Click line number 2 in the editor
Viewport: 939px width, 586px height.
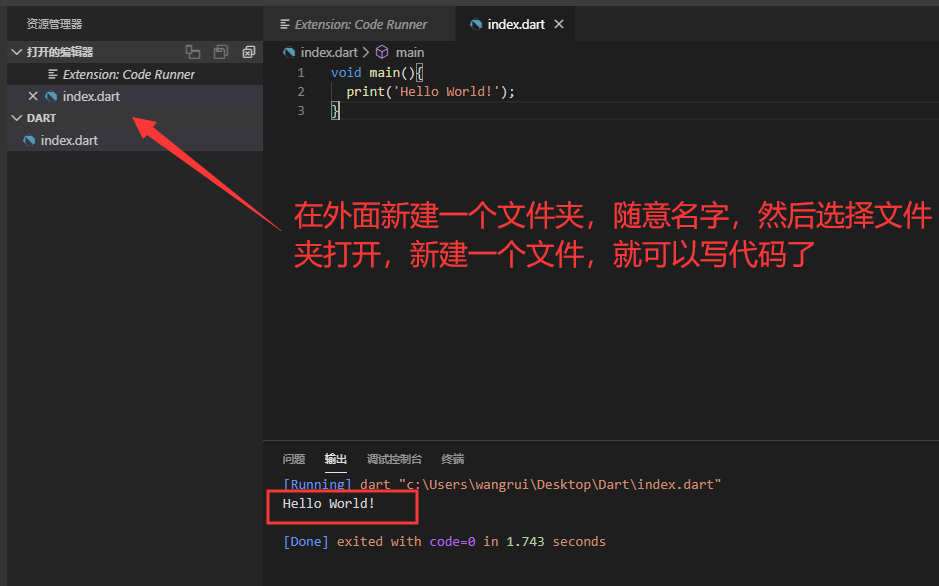tap(301, 92)
